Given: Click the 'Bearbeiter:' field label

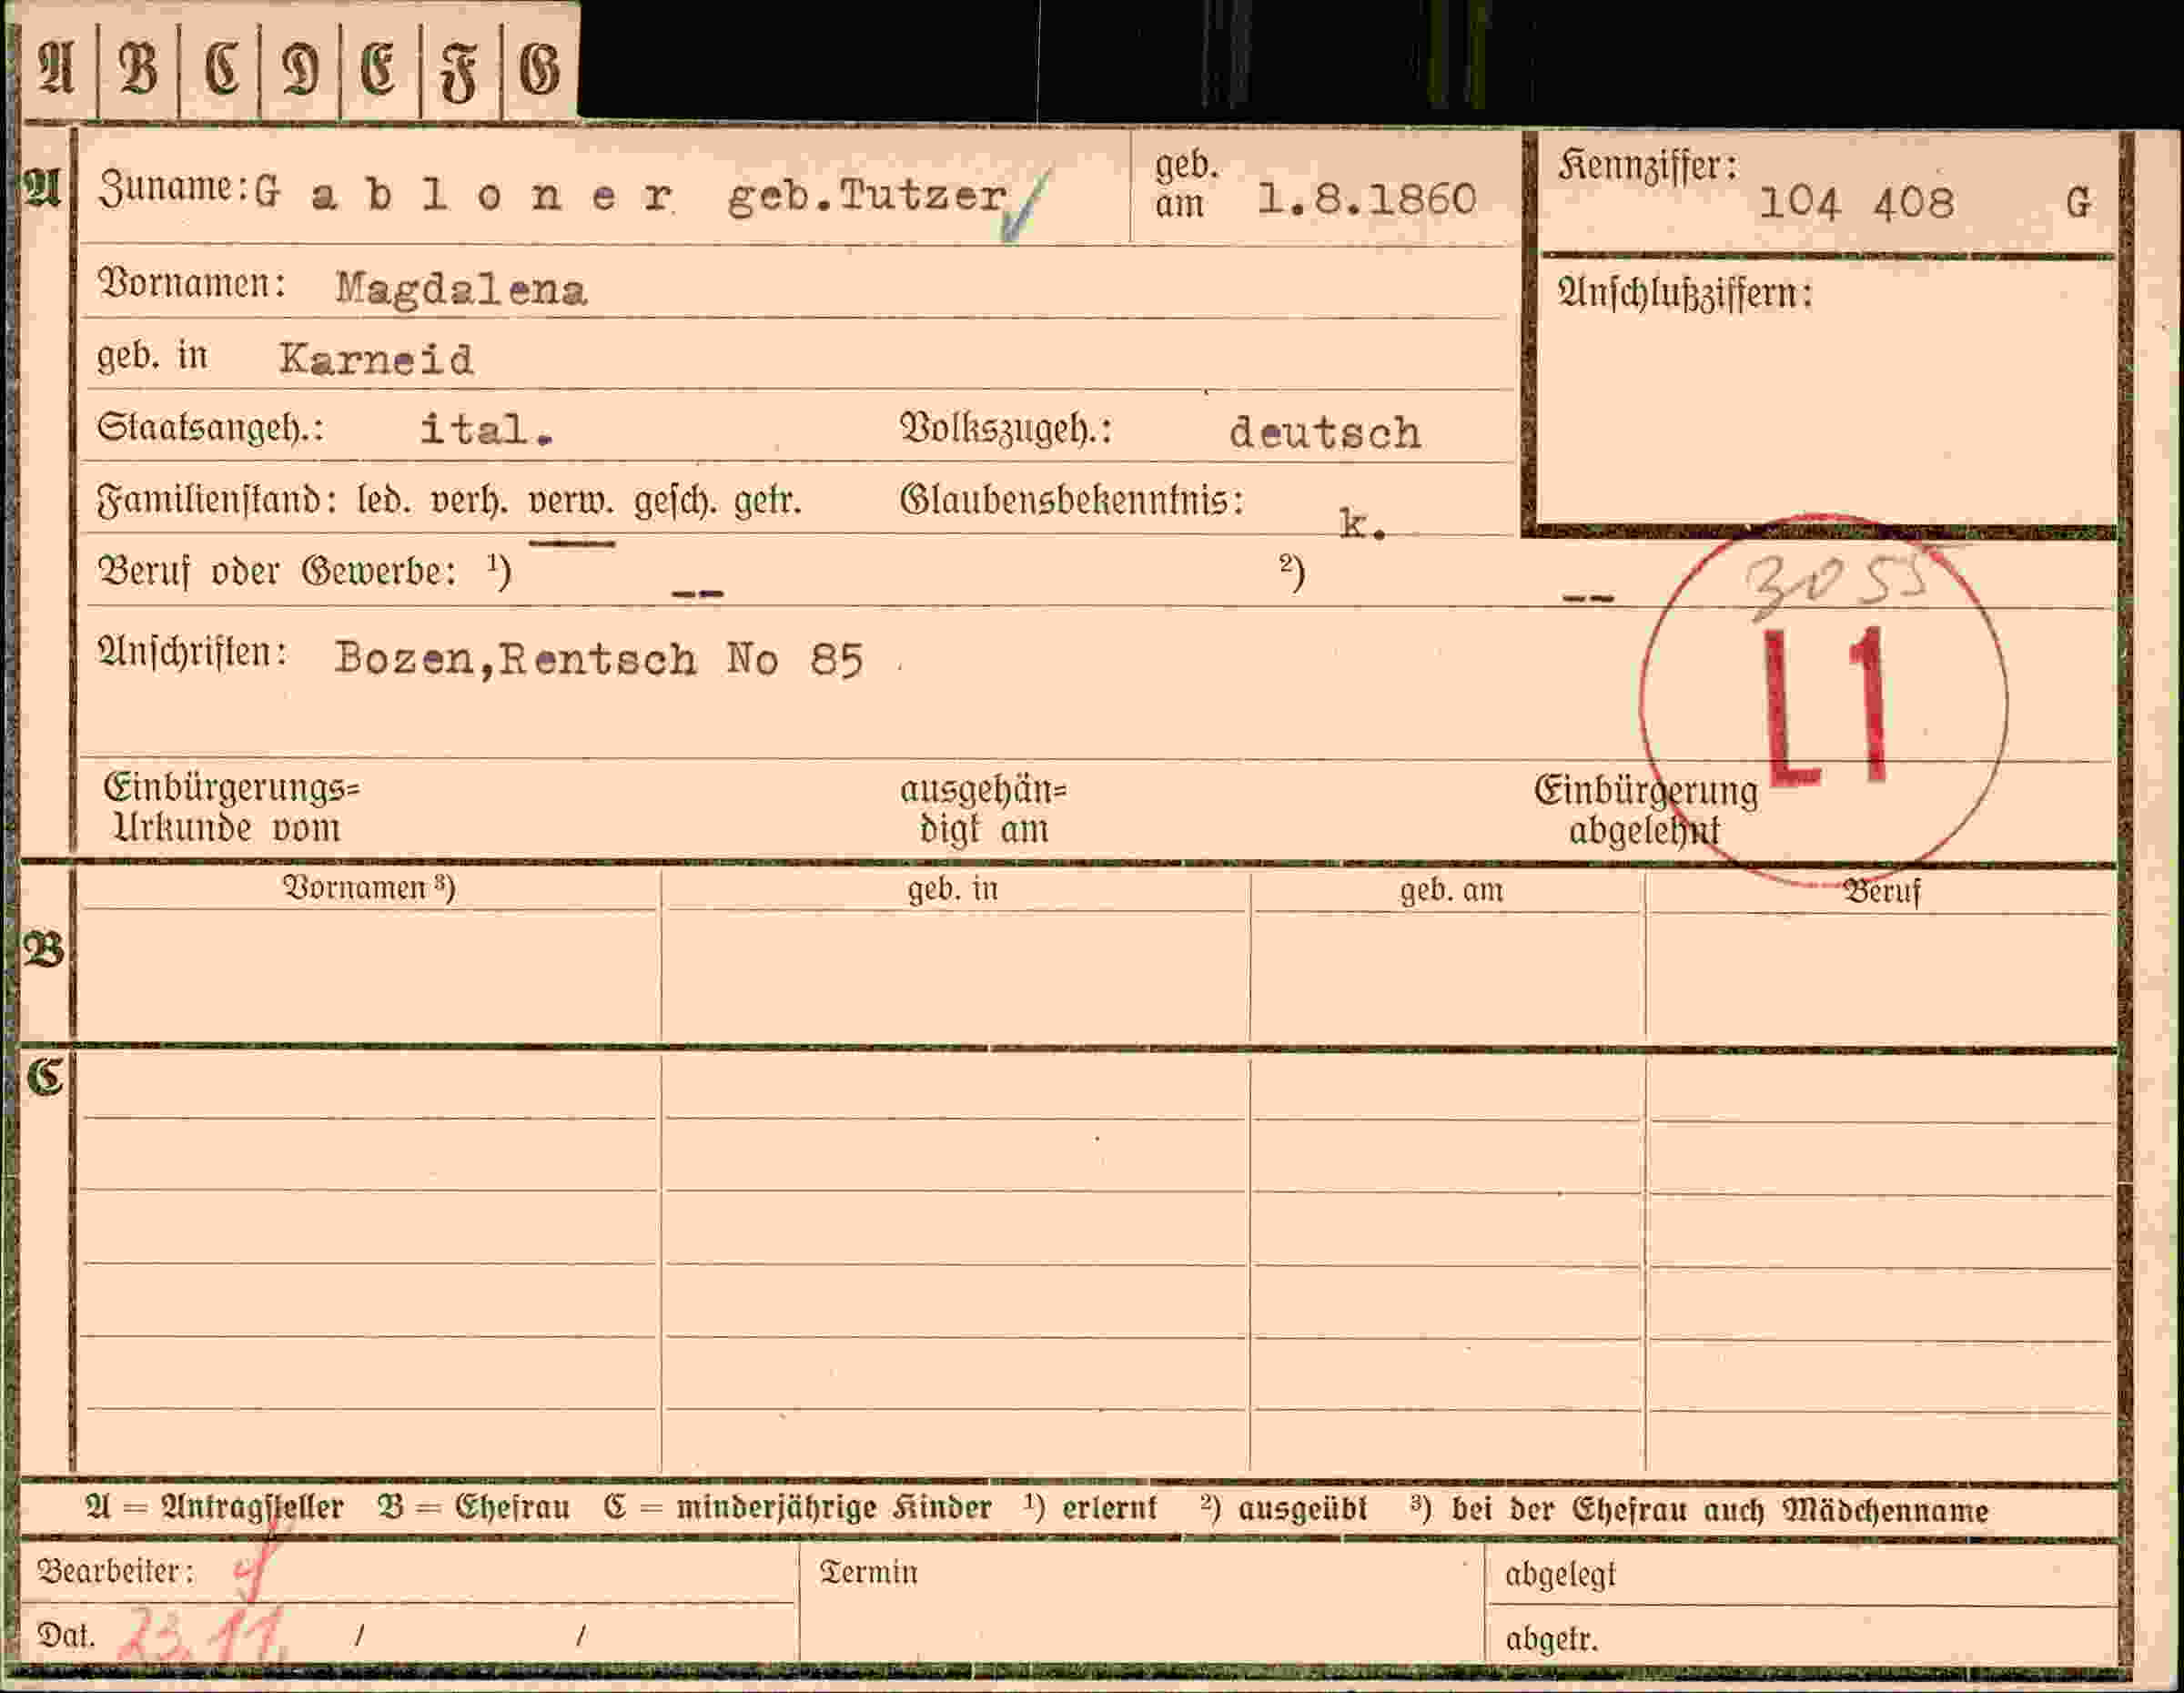Looking at the screenshot, I should pyautogui.click(x=114, y=1572).
